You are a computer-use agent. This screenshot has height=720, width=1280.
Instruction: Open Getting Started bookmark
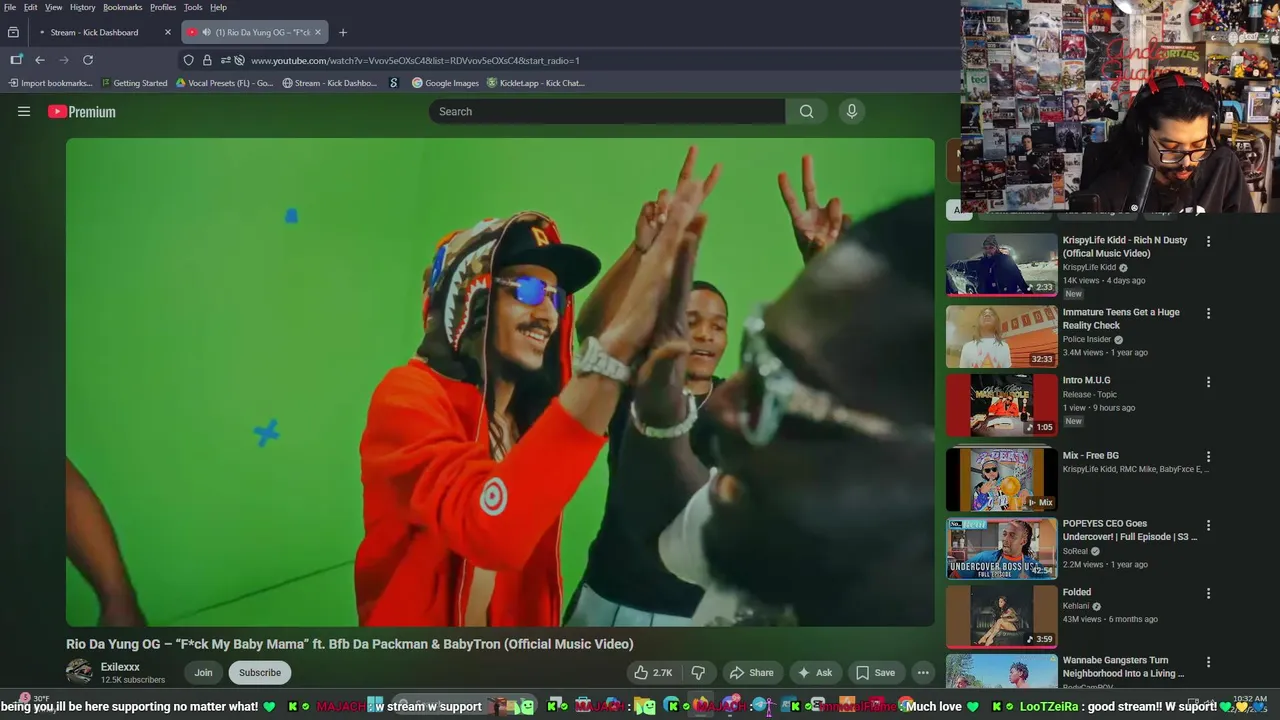[134, 83]
